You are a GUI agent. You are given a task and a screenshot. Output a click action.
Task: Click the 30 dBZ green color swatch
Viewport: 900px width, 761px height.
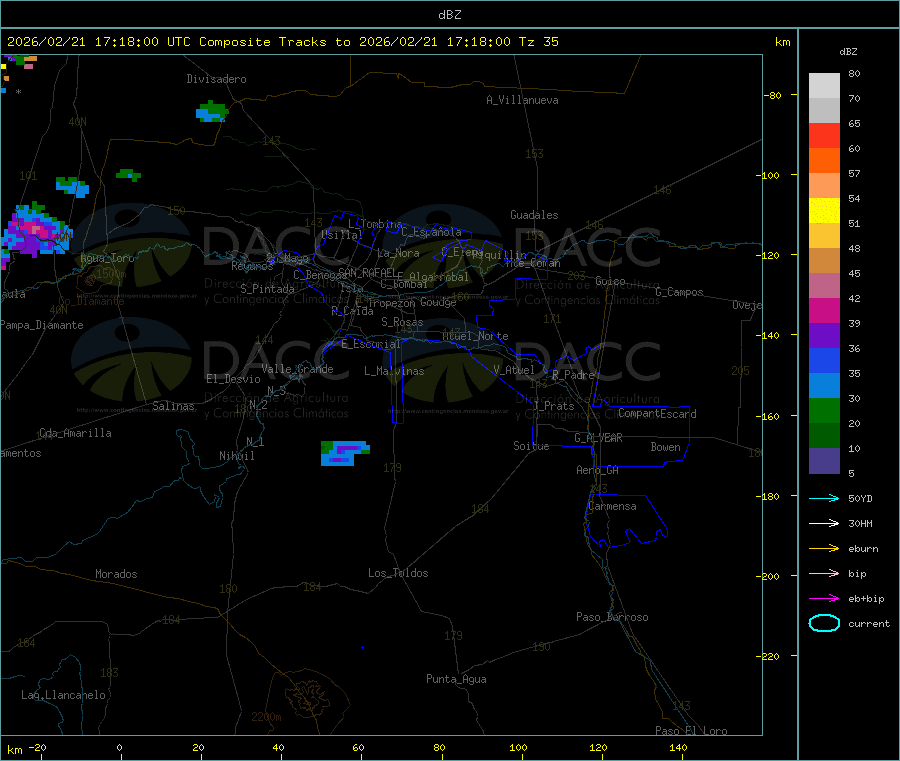coord(824,410)
